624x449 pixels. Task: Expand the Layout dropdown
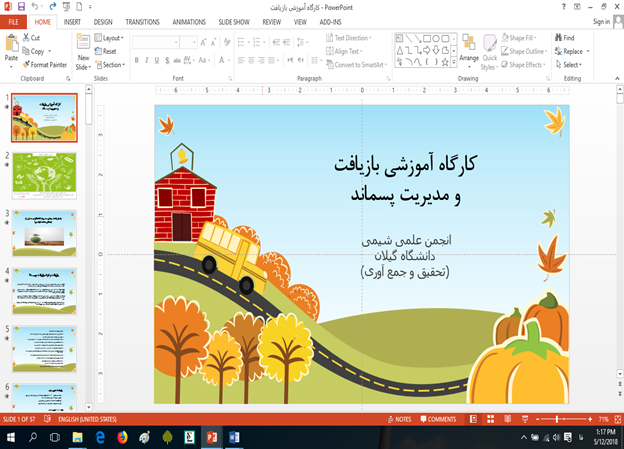pyautogui.click(x=112, y=38)
